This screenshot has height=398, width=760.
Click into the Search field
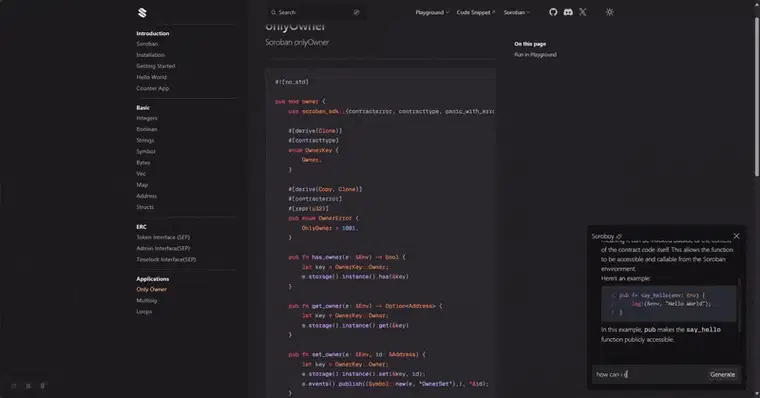[316, 12]
